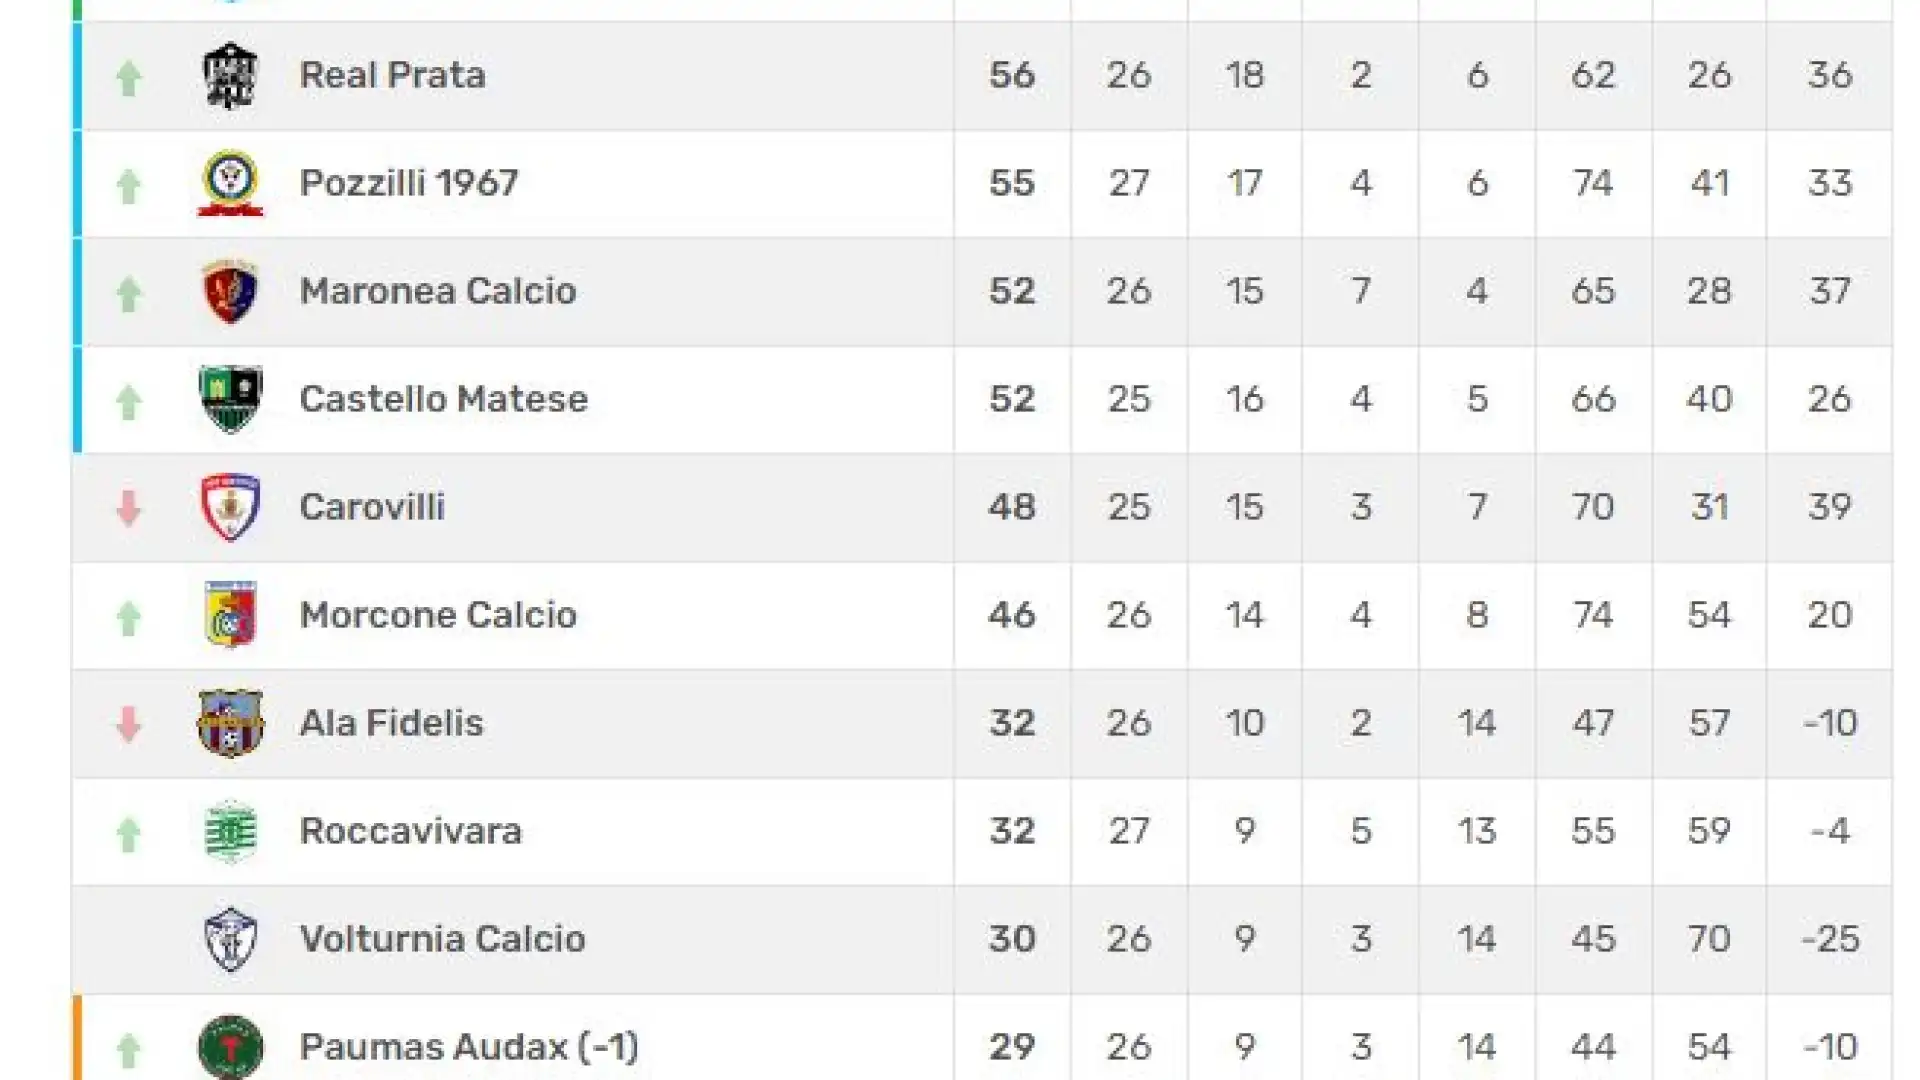Click Real Prata's 56 points cell
The height and width of the screenshot is (1080, 1920).
click(1012, 75)
